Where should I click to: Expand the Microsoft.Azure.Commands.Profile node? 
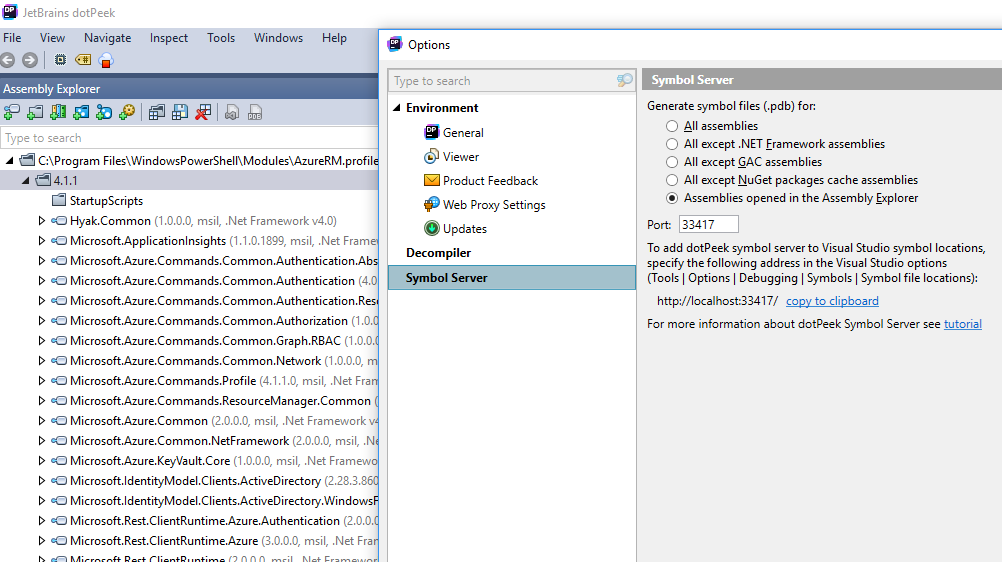coord(42,380)
